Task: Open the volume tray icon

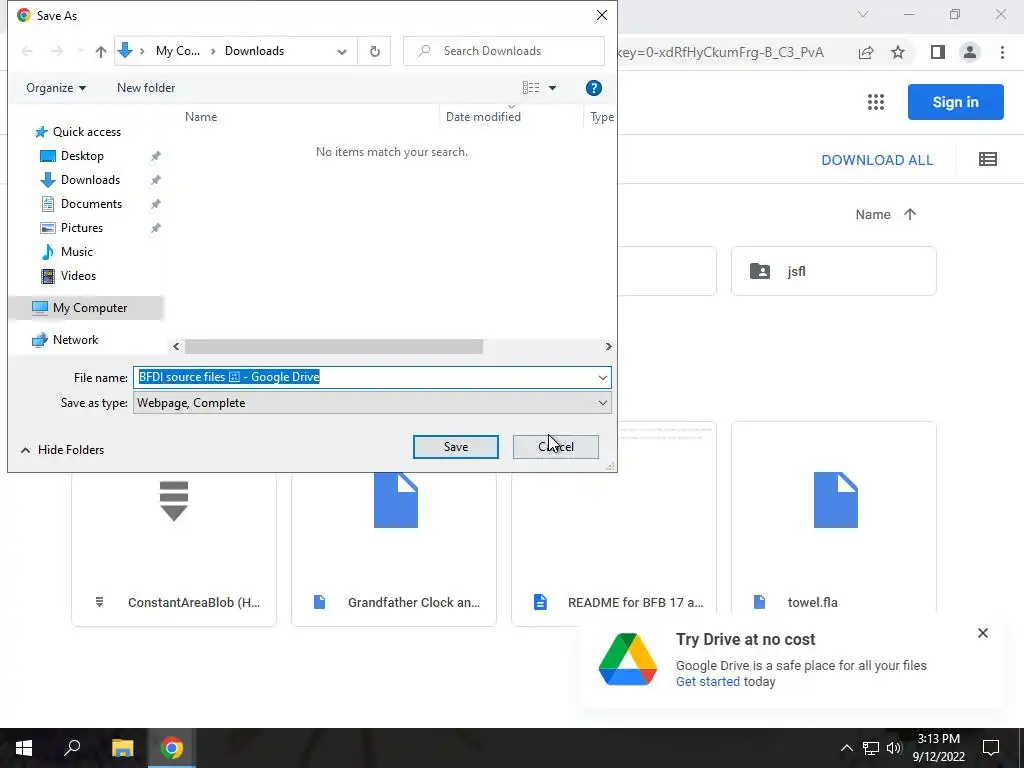Action: point(894,748)
